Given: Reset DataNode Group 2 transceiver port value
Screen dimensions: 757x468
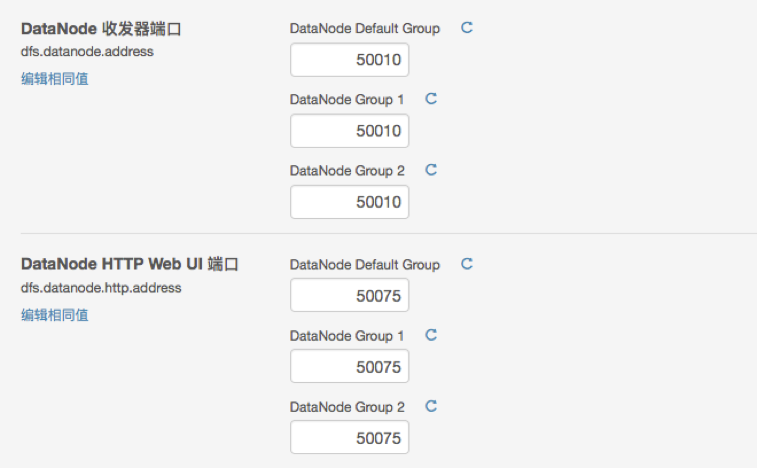Looking at the screenshot, I should tap(431, 170).
